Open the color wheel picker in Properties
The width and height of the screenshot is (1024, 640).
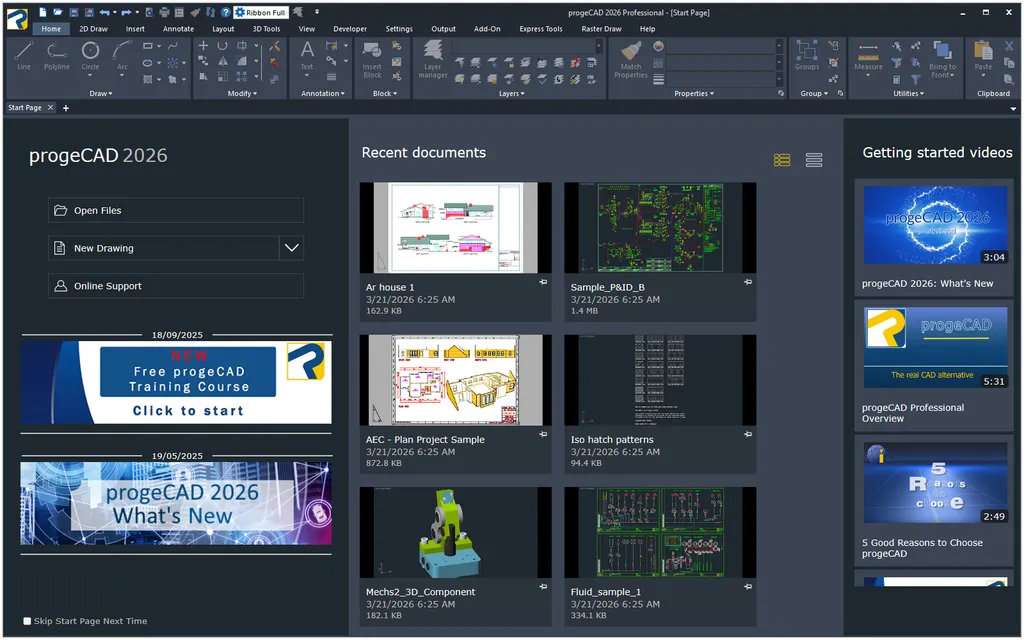[658, 46]
